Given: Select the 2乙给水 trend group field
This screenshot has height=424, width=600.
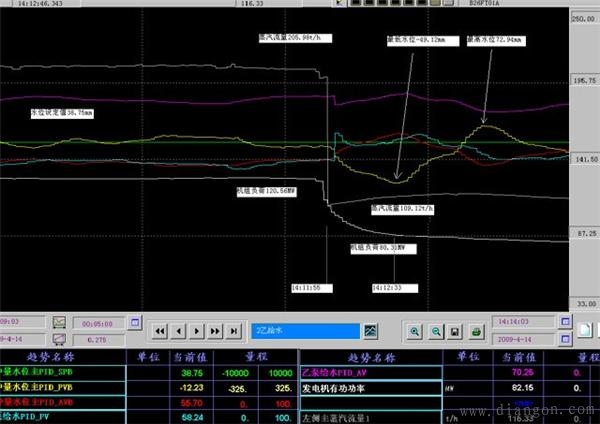Looking at the screenshot, I should pos(304,330).
